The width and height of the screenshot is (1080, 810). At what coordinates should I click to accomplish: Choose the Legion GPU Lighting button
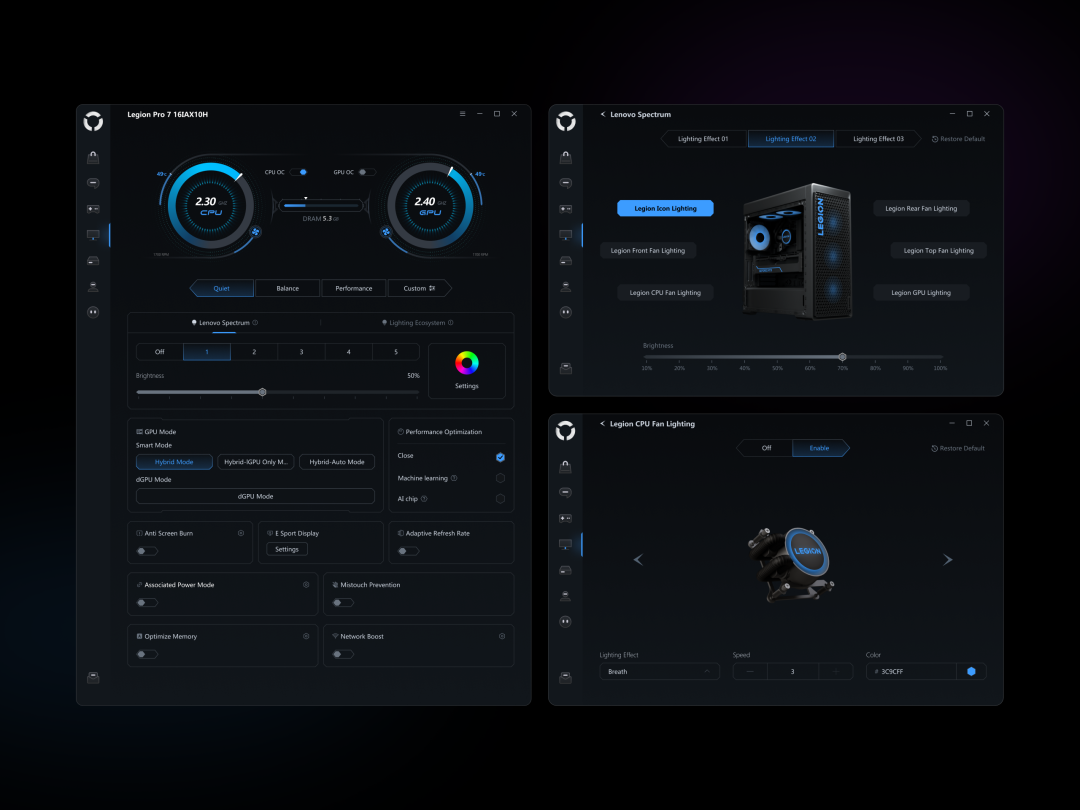click(921, 293)
